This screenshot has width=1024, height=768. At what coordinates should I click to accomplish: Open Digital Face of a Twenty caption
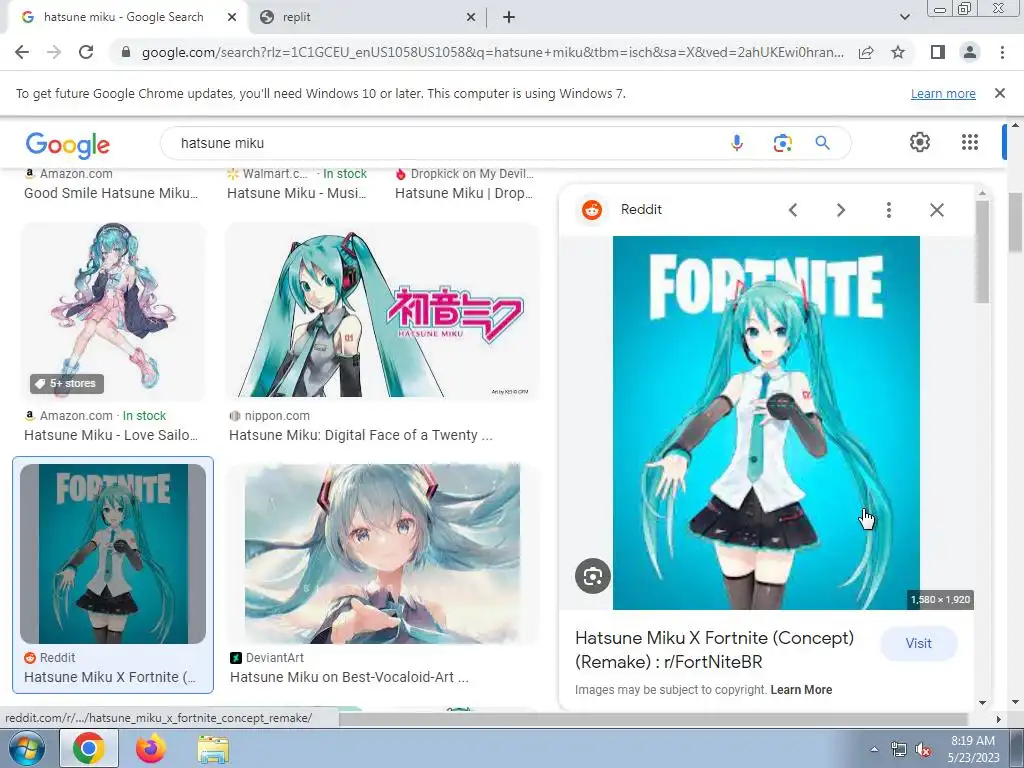point(360,435)
